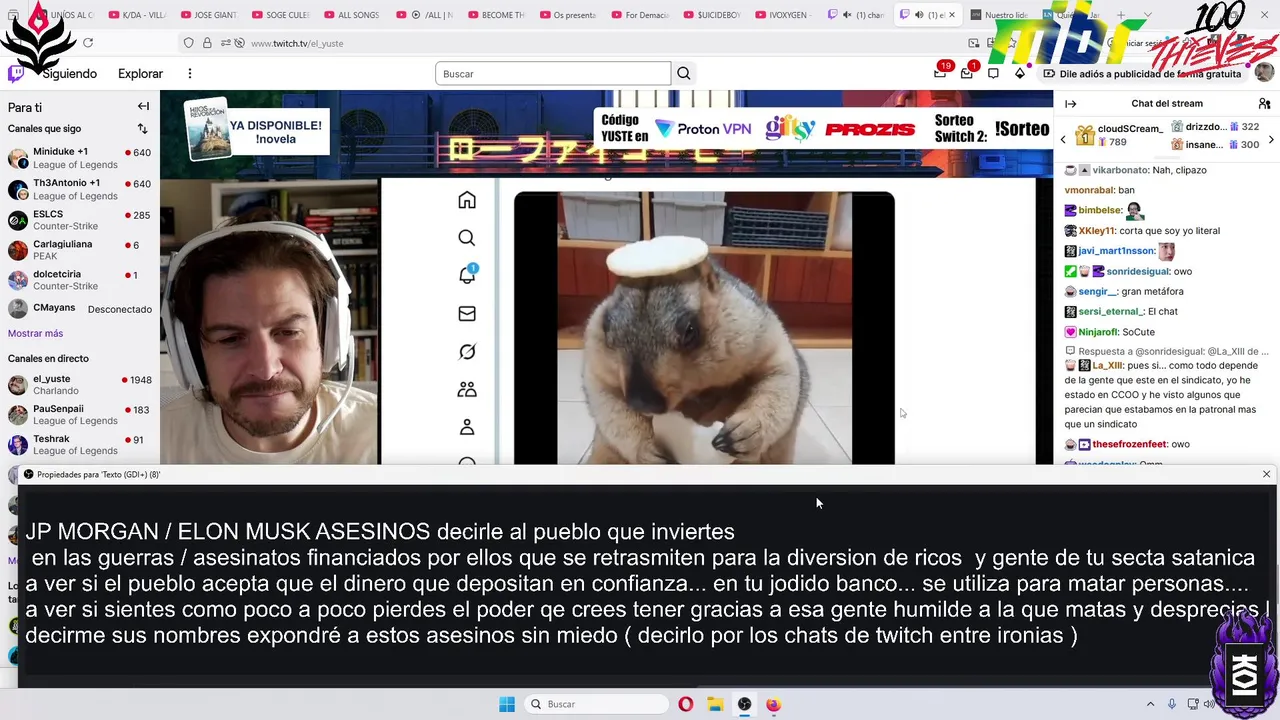The height and width of the screenshot is (720, 1280).
Task: Reload page with browser refresh icon
Action: click(x=88, y=43)
